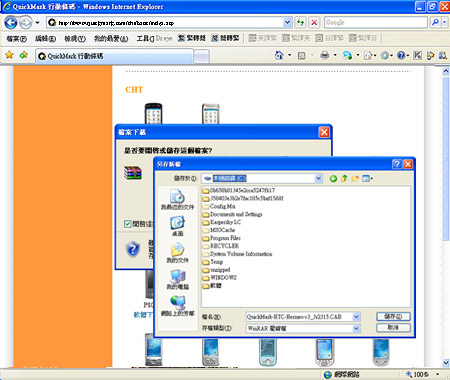Screen dimensions: 450x380
Task: Open the View menu in IE menu bar
Action: 75,39
